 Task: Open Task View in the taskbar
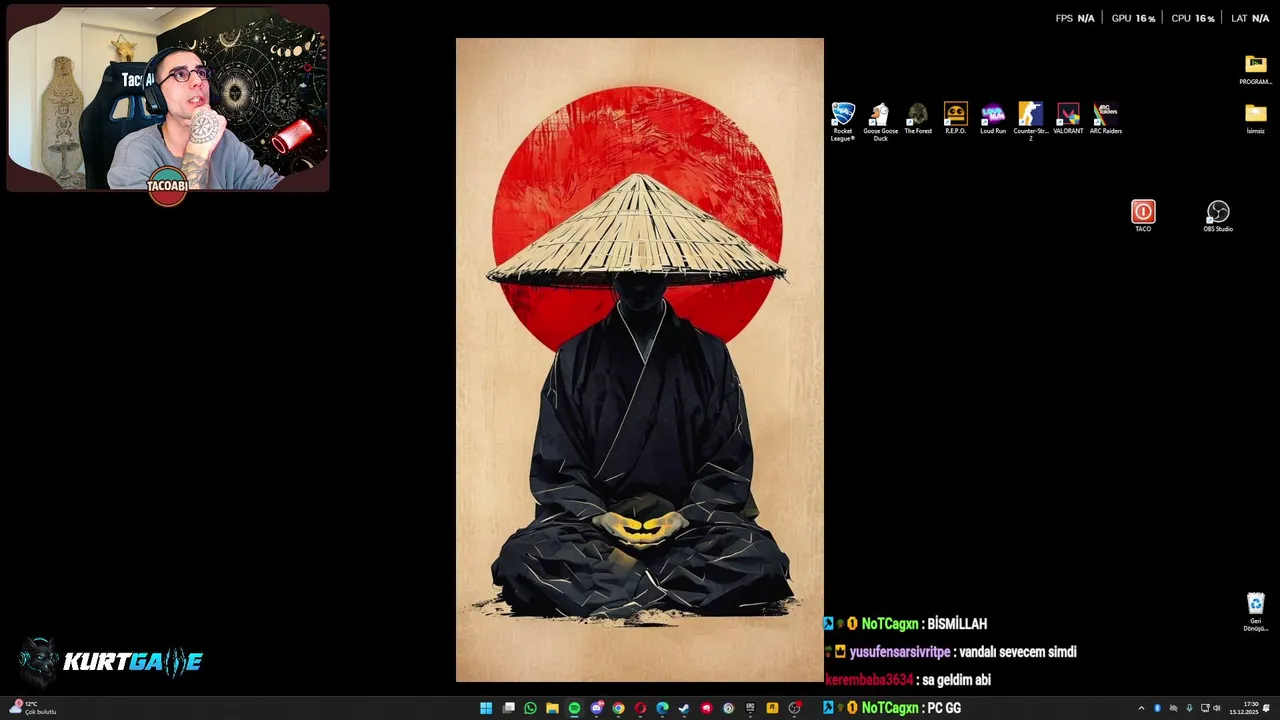(508, 708)
